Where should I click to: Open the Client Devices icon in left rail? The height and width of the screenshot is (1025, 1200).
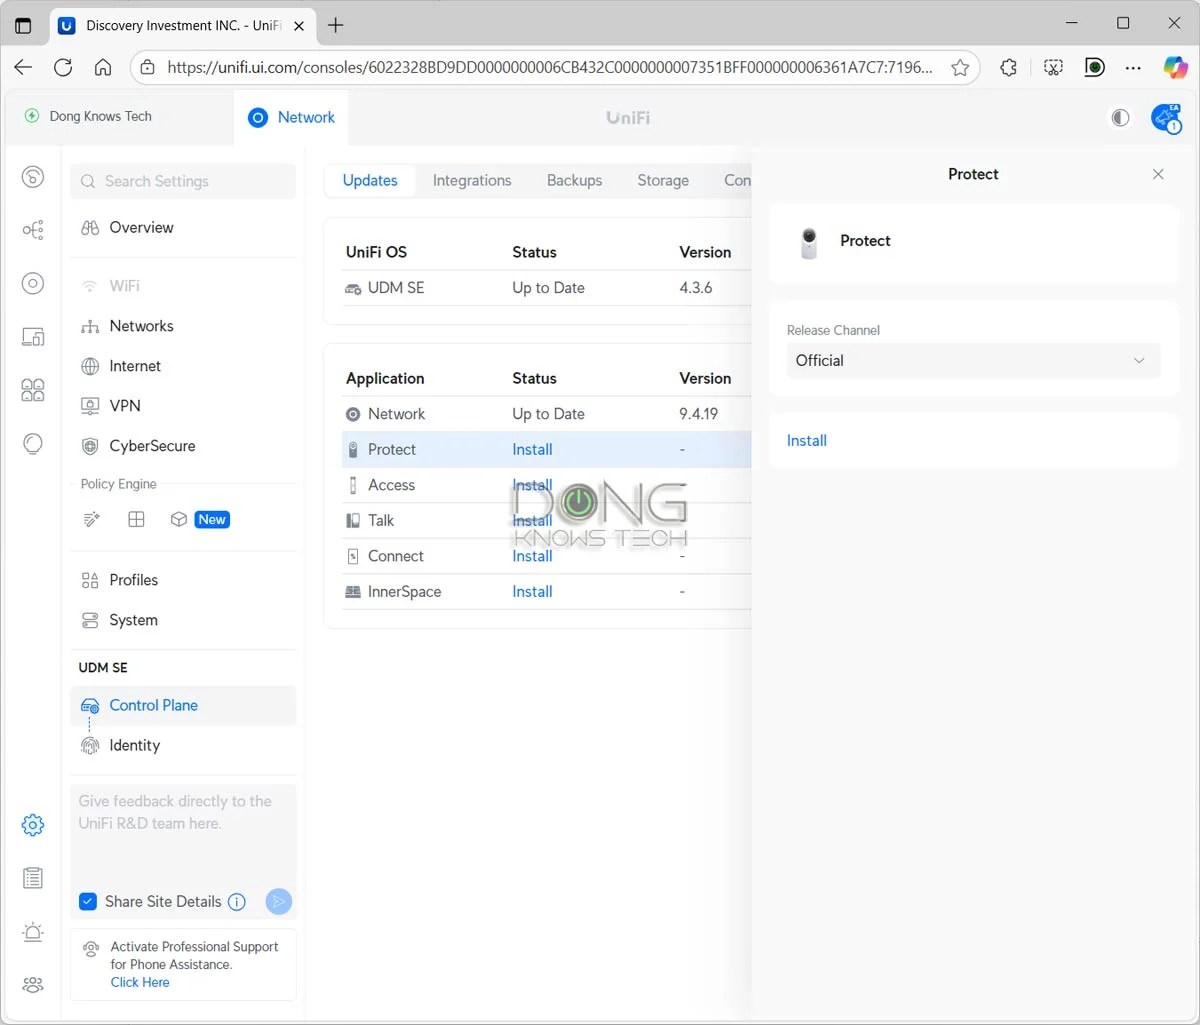point(33,336)
